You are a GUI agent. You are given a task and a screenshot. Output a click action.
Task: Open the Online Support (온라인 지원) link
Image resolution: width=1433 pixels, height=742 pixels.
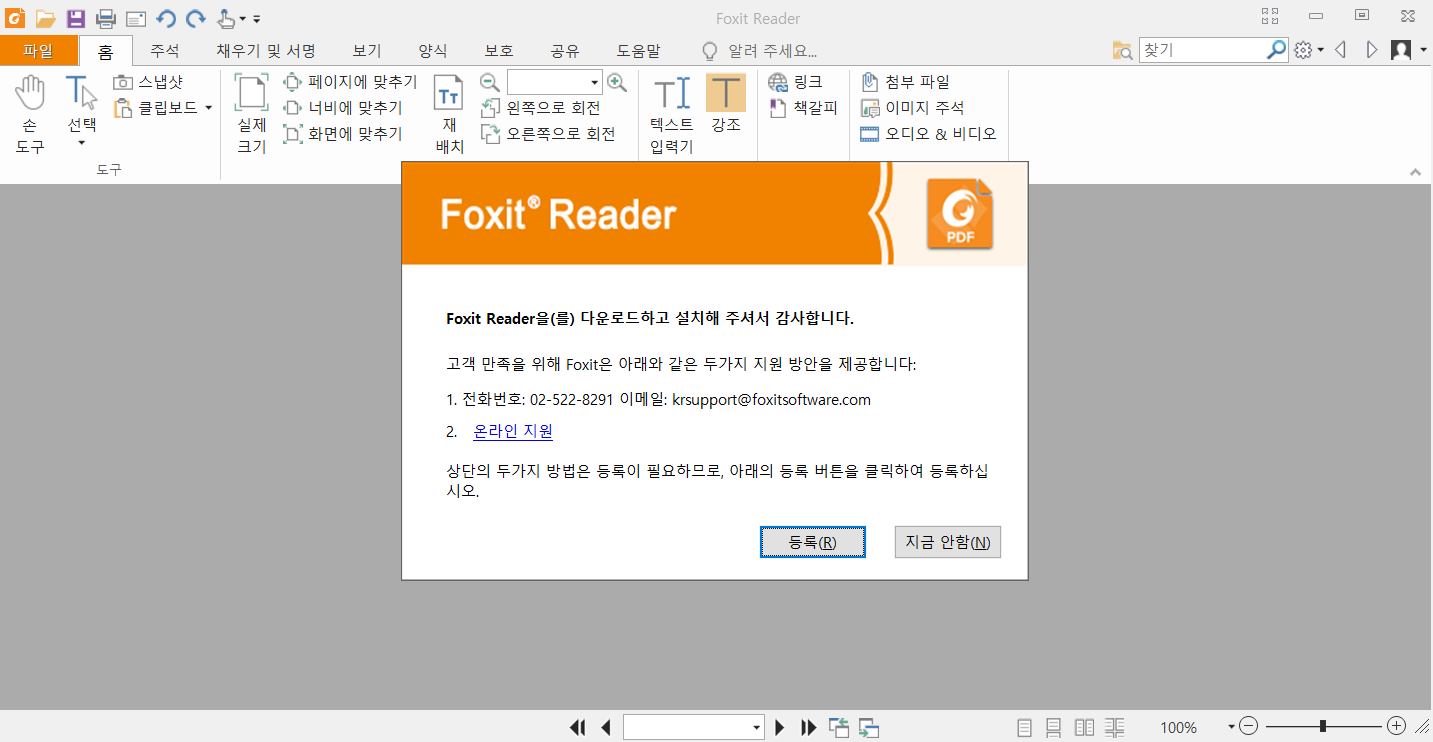point(513,431)
